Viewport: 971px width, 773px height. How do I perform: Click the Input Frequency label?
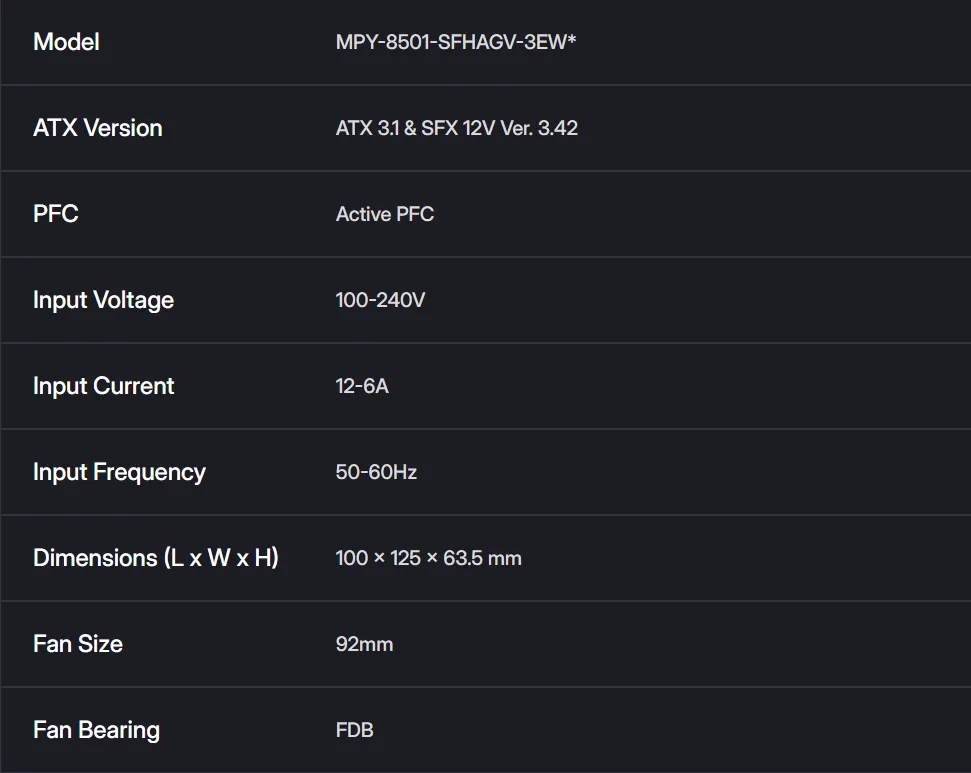(x=119, y=472)
